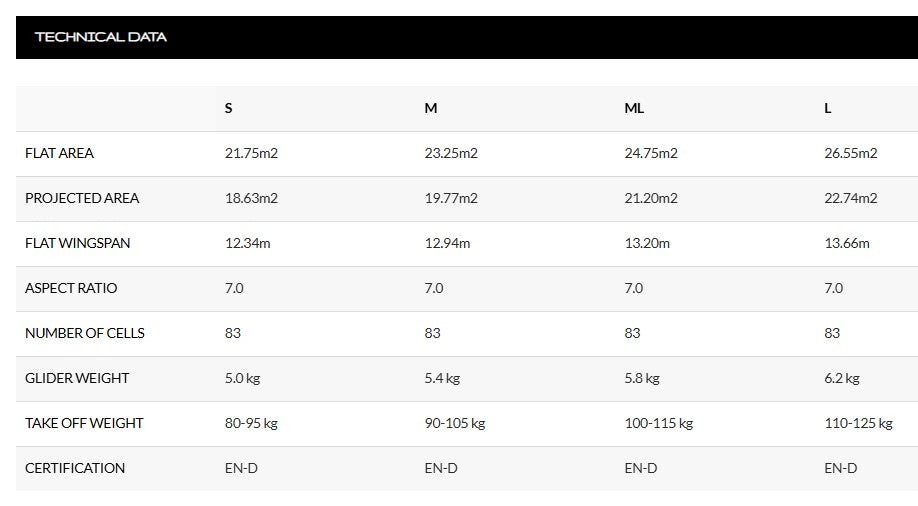Click the FLAT WINGSPAN row label
This screenshot has width=918, height=506.
pyautogui.click(x=78, y=243)
